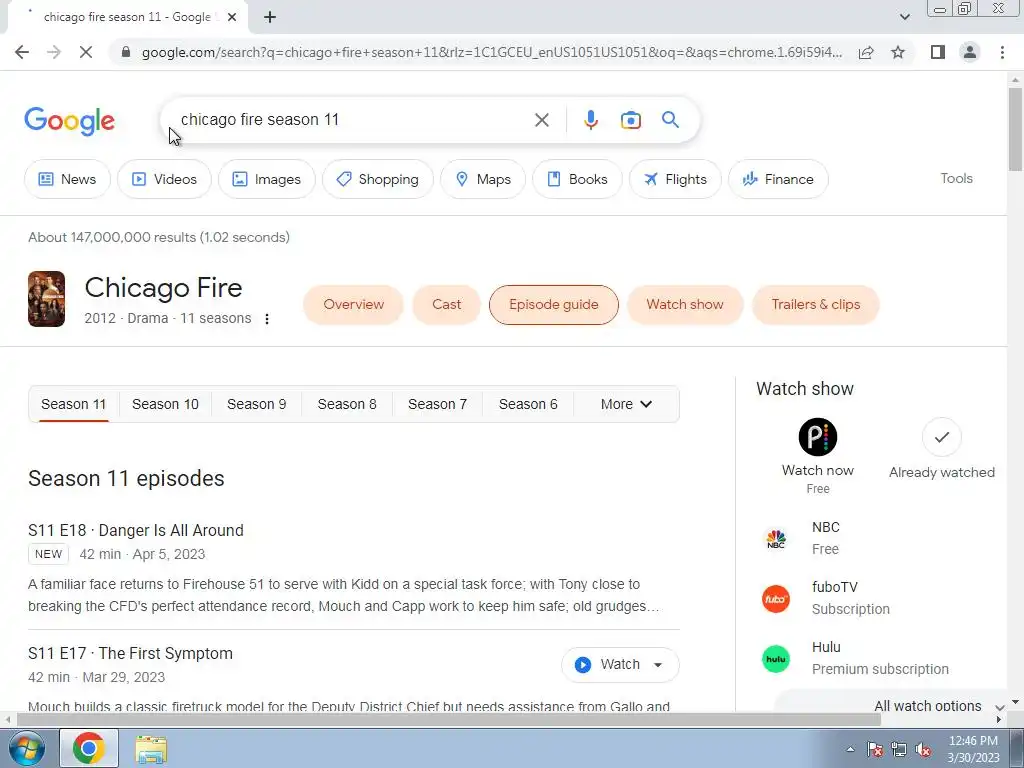Filter results by Shopping

(377, 179)
